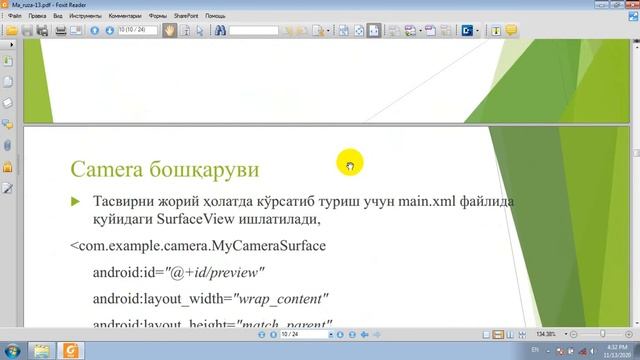The image size is (640, 360).
Task: Click the search text field
Action: [253, 31]
